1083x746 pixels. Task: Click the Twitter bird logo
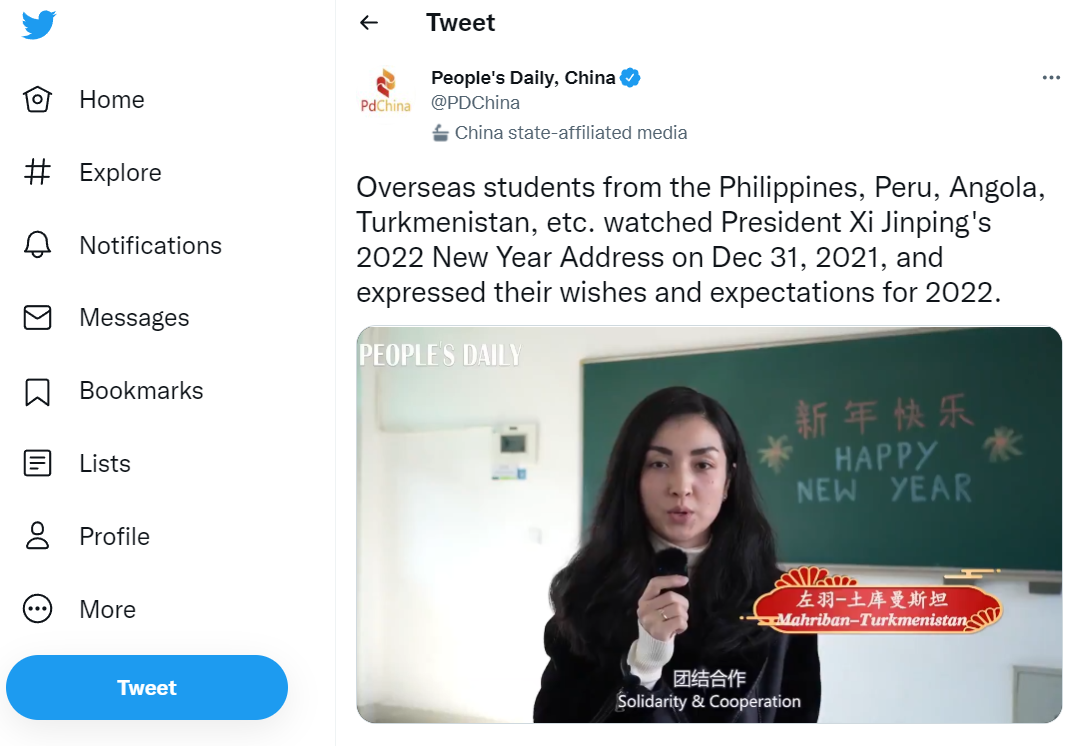[39, 25]
